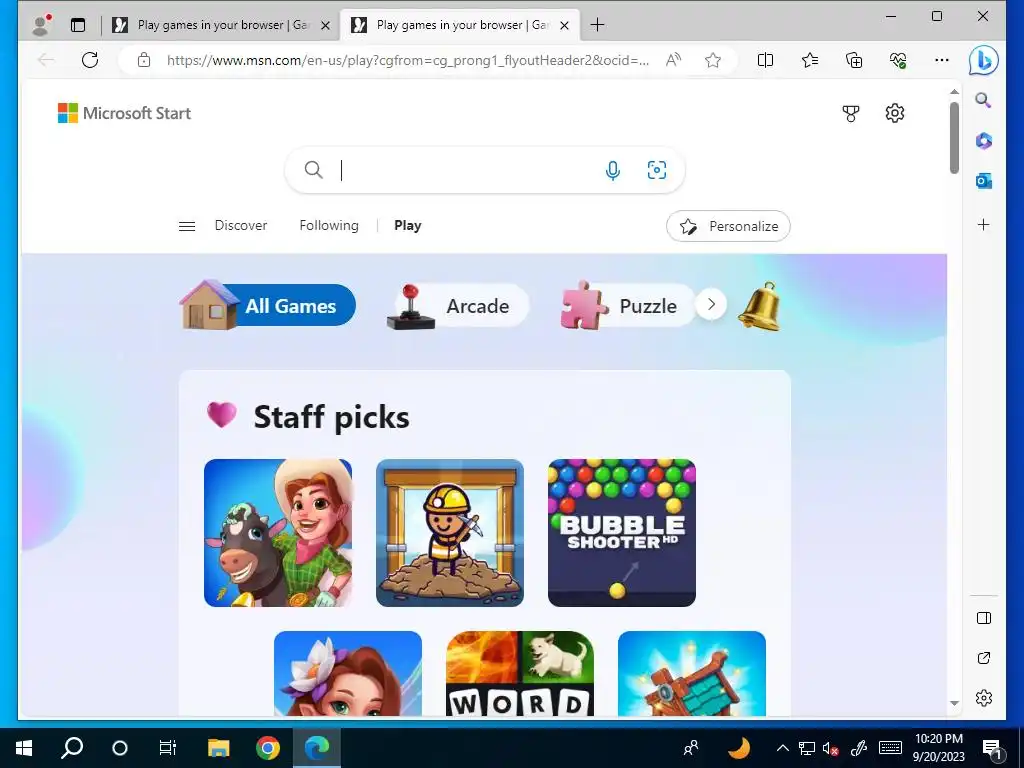Click the magnifier search icon in search box
Viewport: 1024px width, 768px height.
point(313,170)
